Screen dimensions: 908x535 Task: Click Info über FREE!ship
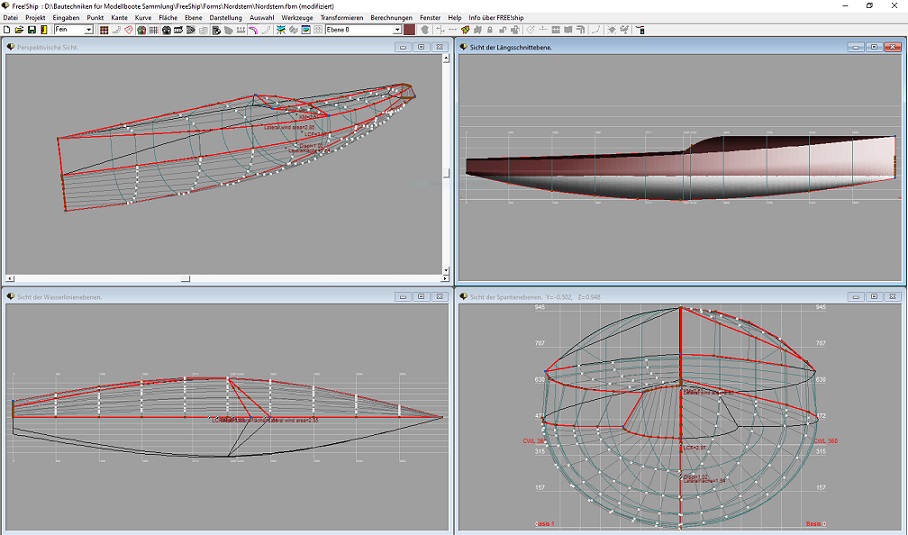coord(496,18)
